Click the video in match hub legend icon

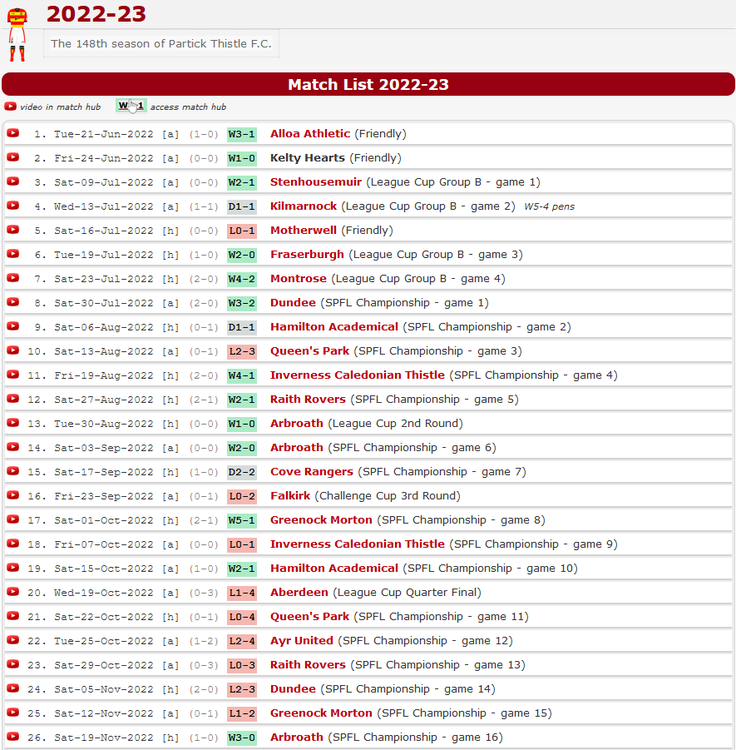tap(10, 106)
